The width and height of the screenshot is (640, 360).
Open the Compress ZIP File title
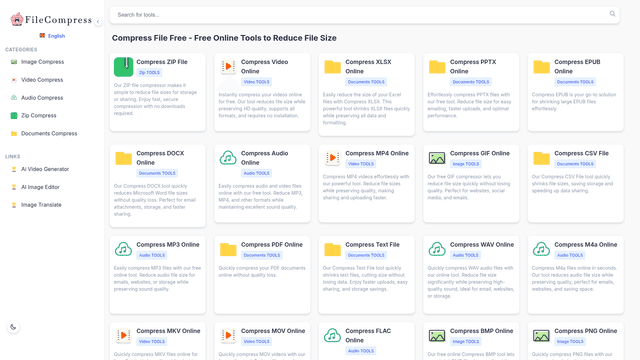click(x=162, y=62)
